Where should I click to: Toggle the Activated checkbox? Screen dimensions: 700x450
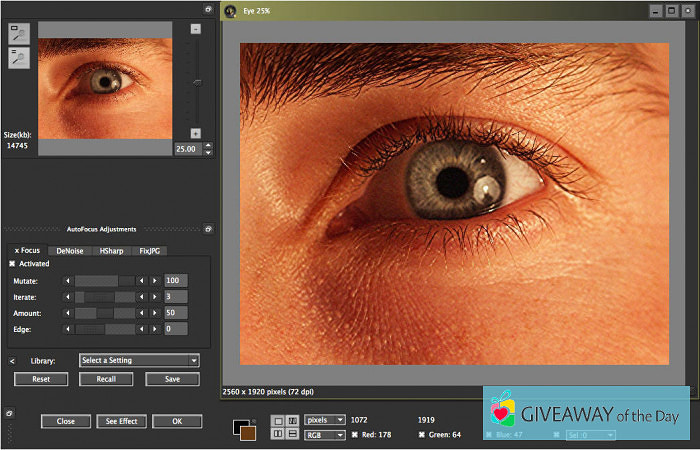[x=12, y=264]
